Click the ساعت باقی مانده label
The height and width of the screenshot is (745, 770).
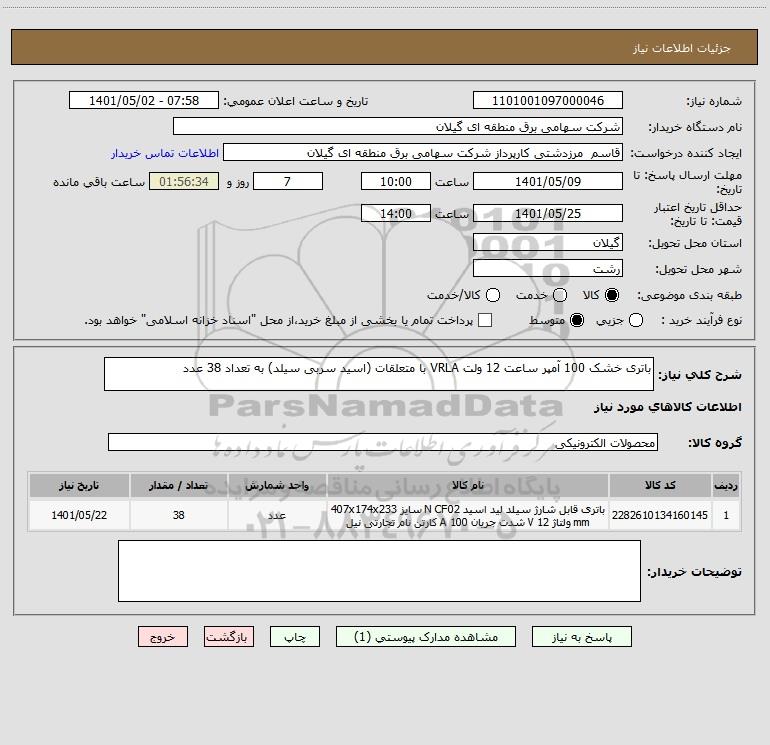(99, 182)
